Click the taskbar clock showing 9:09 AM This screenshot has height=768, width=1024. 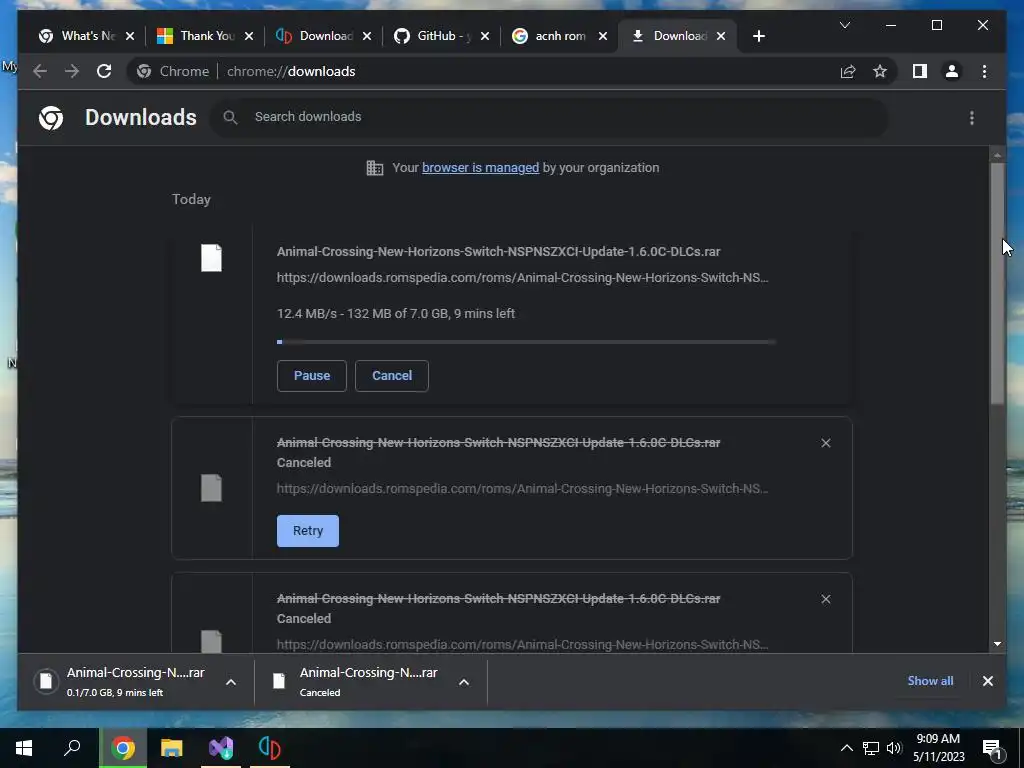[x=938, y=748]
